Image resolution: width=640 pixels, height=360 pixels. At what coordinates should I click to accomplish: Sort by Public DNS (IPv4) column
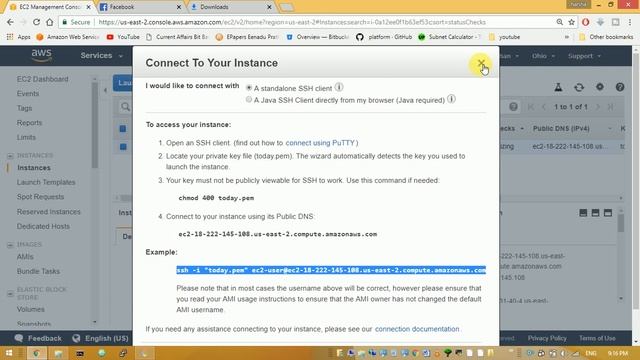(561, 129)
